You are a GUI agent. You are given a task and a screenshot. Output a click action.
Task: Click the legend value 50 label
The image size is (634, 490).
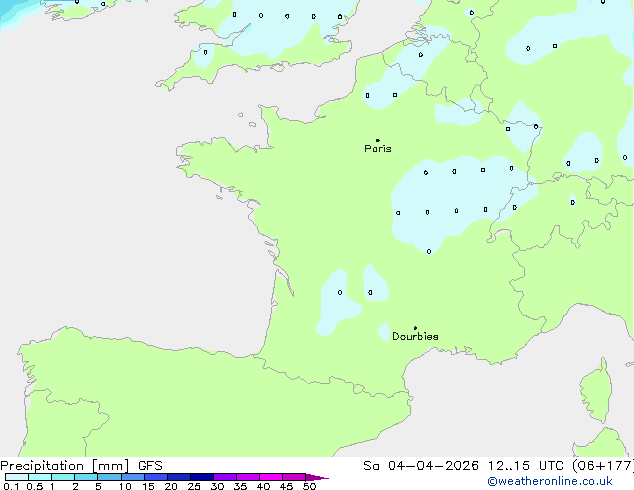click(x=309, y=487)
